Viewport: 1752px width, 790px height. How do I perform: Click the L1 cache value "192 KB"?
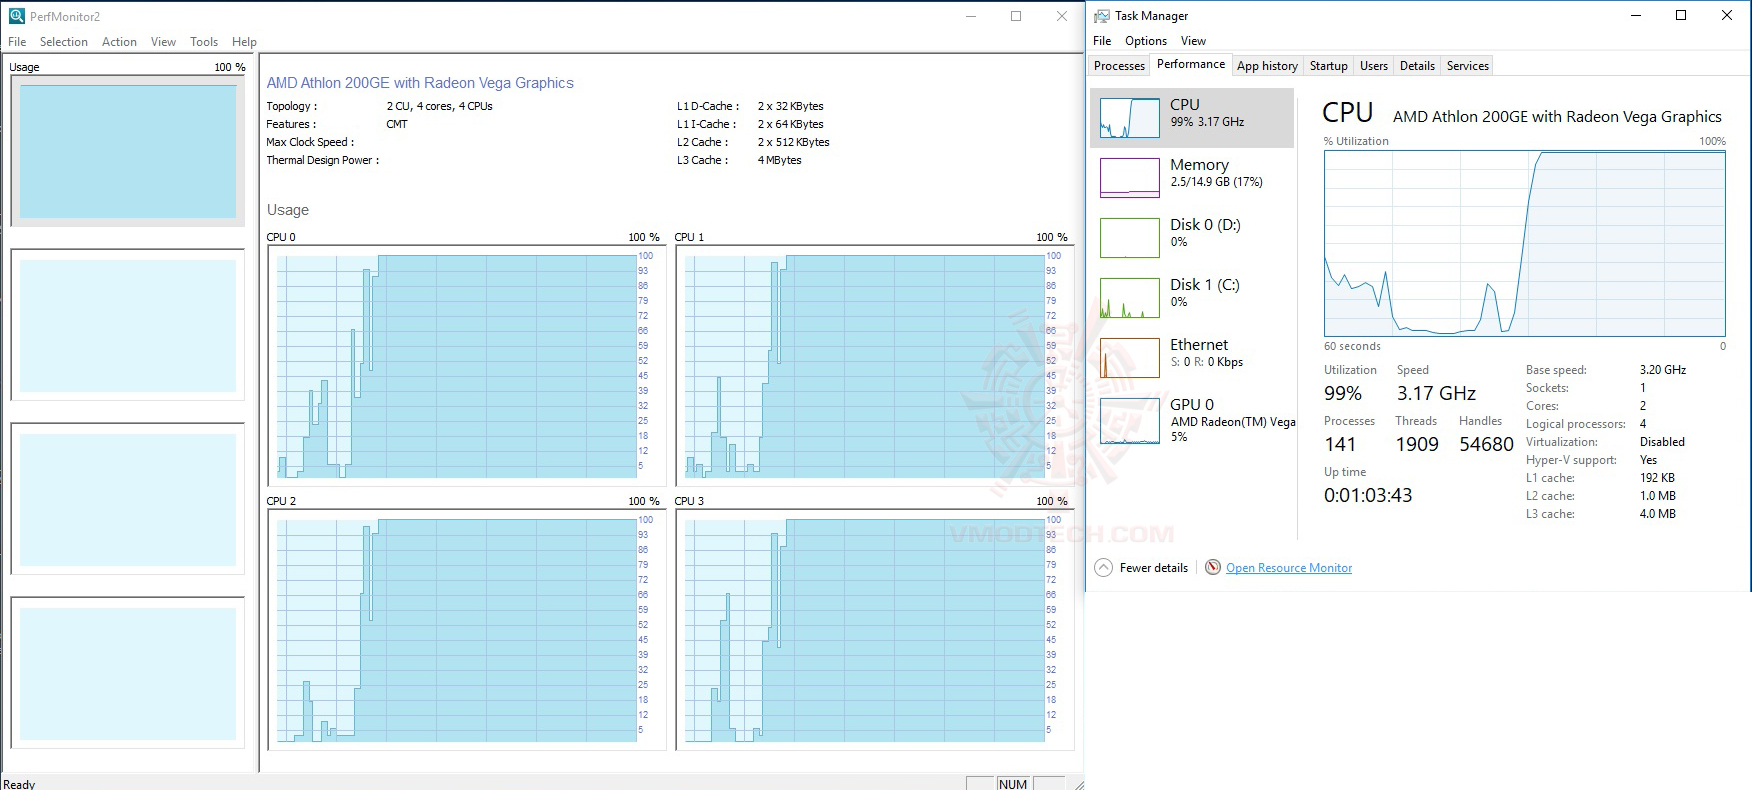(x=1657, y=478)
